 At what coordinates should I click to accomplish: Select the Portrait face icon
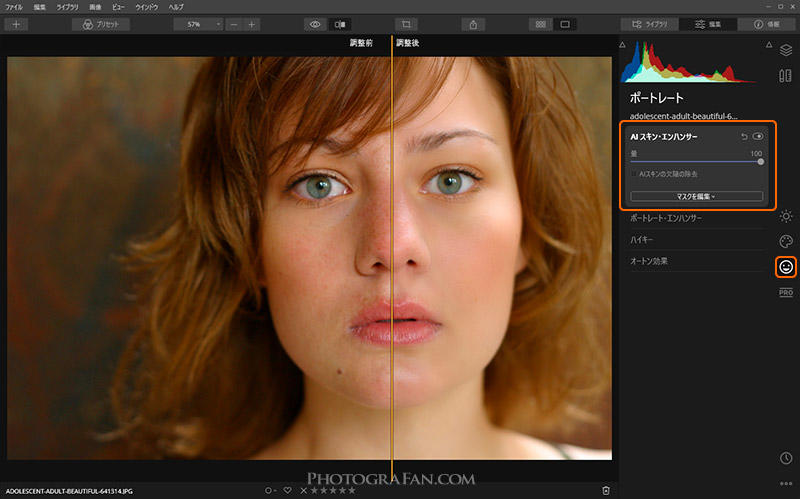(x=786, y=267)
